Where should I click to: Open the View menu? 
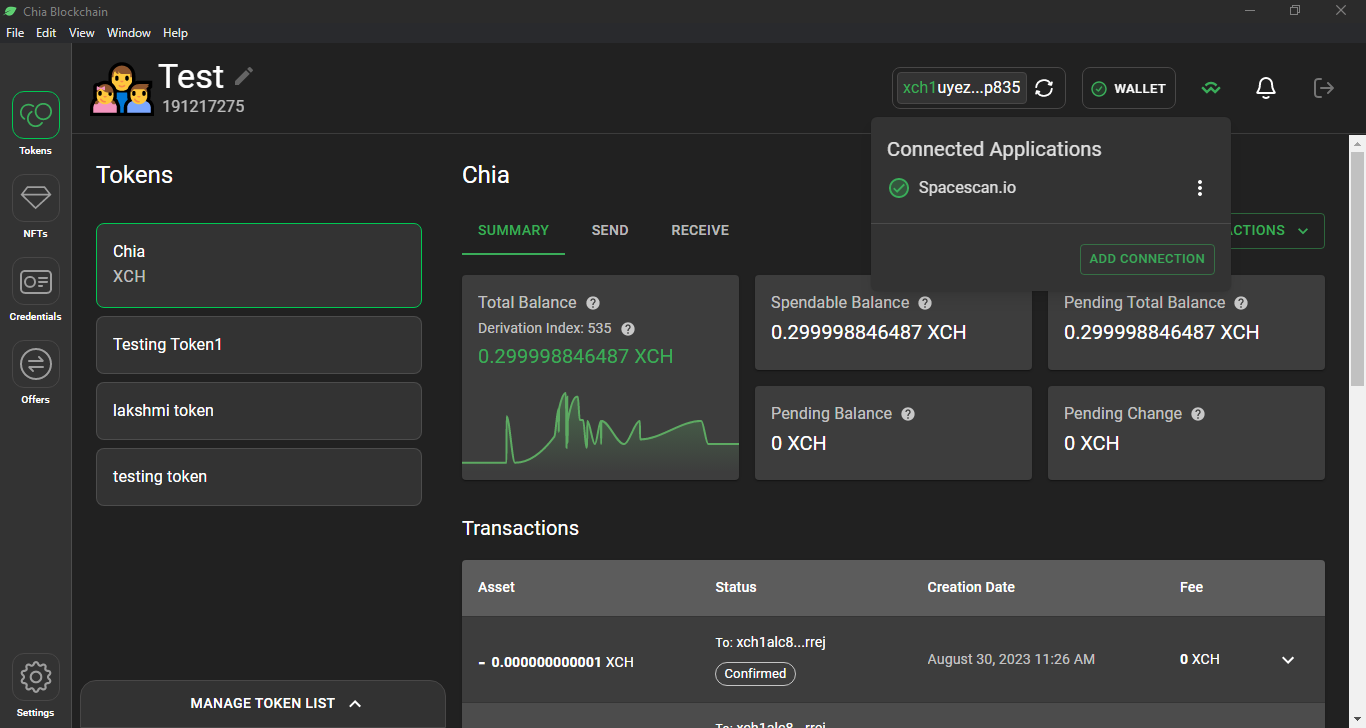click(82, 33)
